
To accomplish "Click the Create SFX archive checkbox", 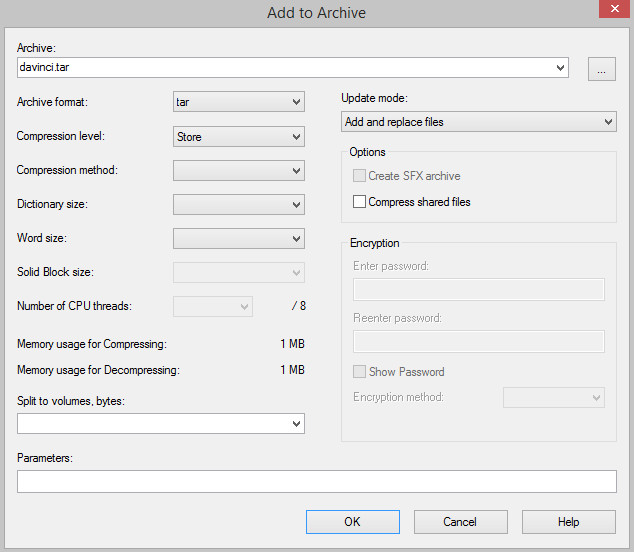I will (360, 176).
